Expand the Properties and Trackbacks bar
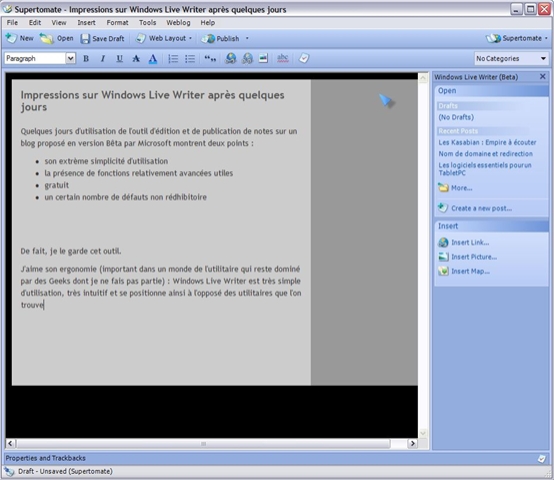The image size is (554, 480). [x=276, y=458]
